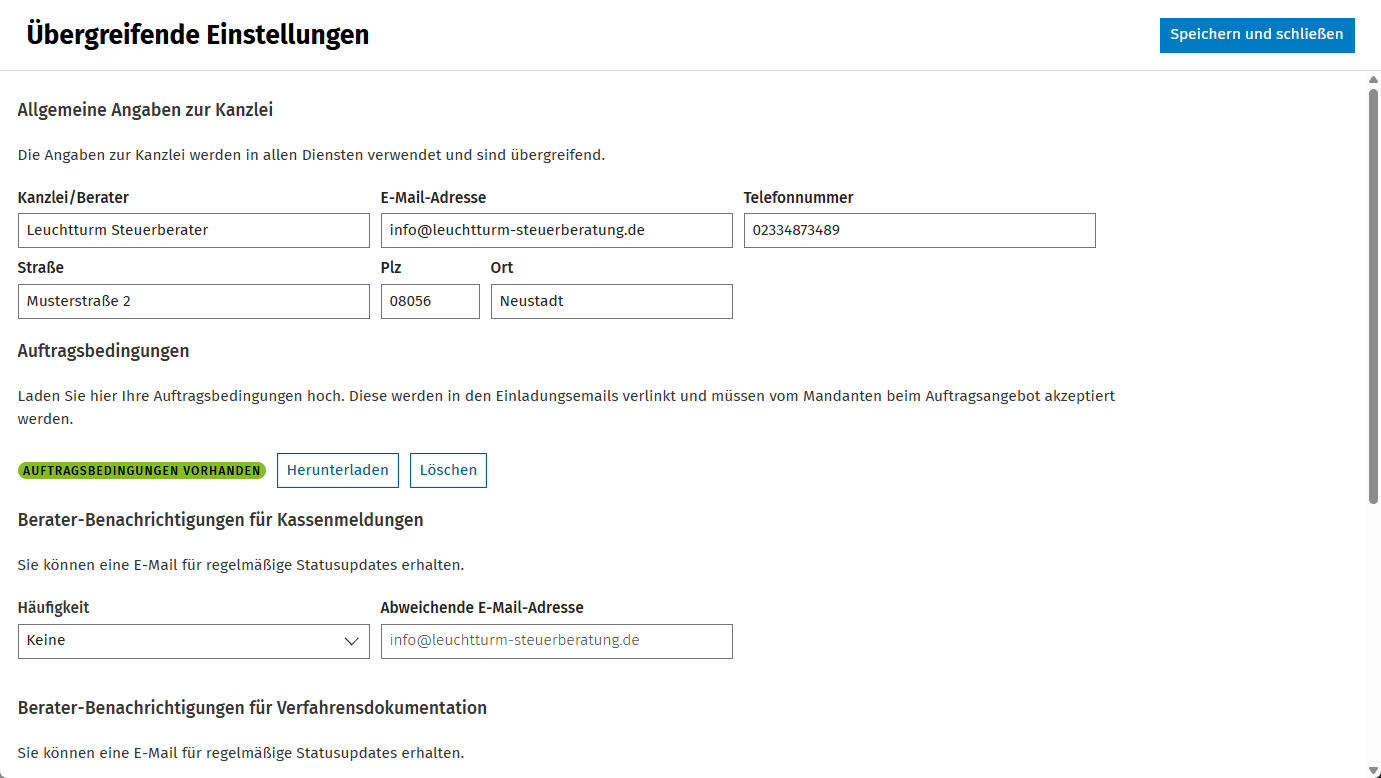Select the Übergreifende Einstellungen page title

(198, 35)
